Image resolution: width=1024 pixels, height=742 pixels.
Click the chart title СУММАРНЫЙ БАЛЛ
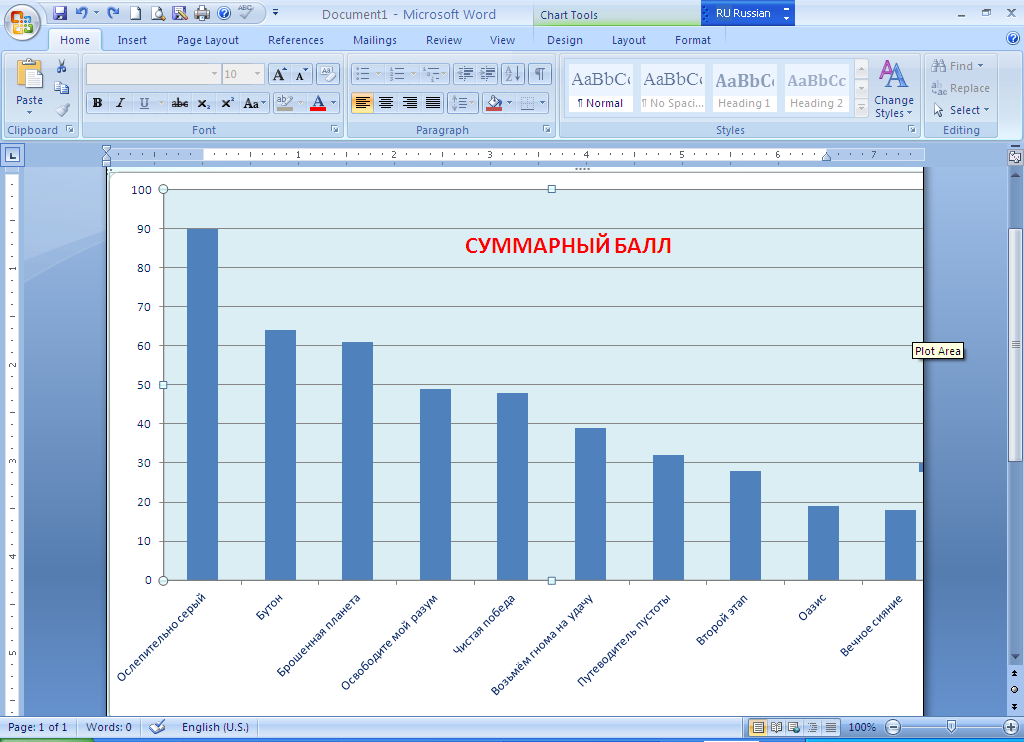[568, 246]
